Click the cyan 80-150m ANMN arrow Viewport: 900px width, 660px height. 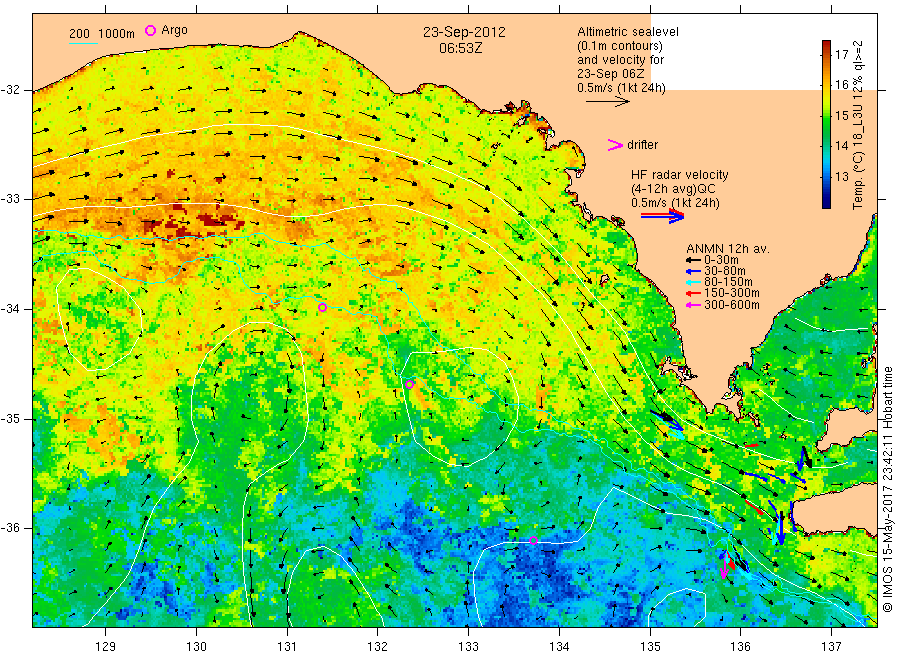pos(693,282)
